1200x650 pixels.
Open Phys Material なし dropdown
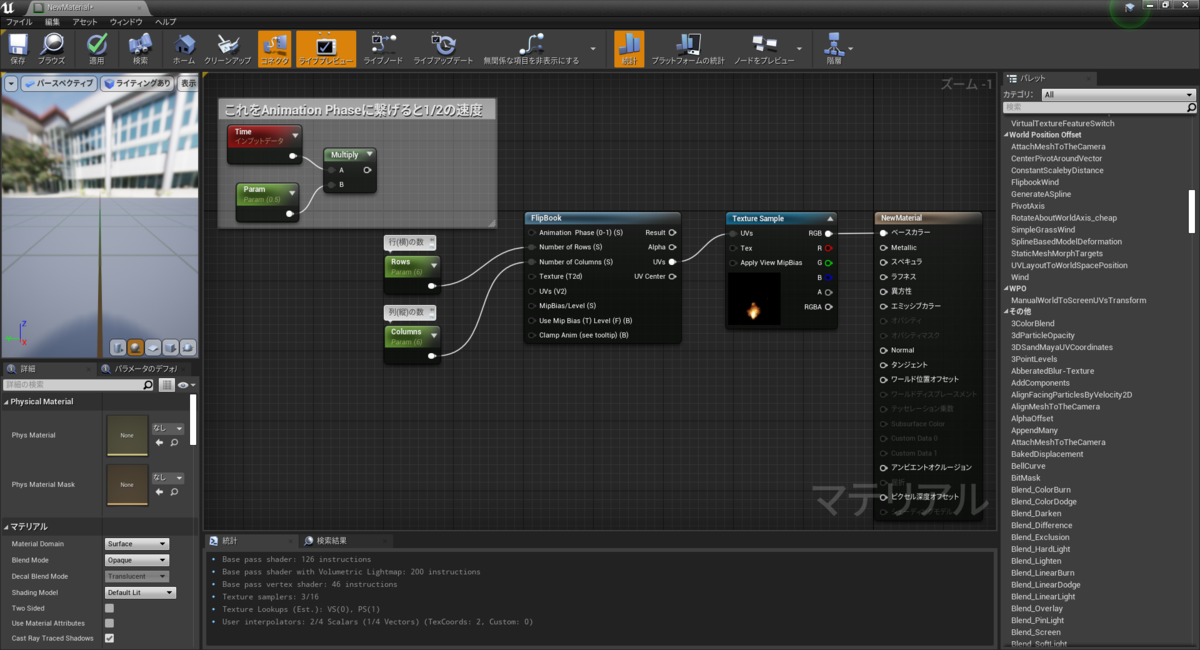pos(167,428)
